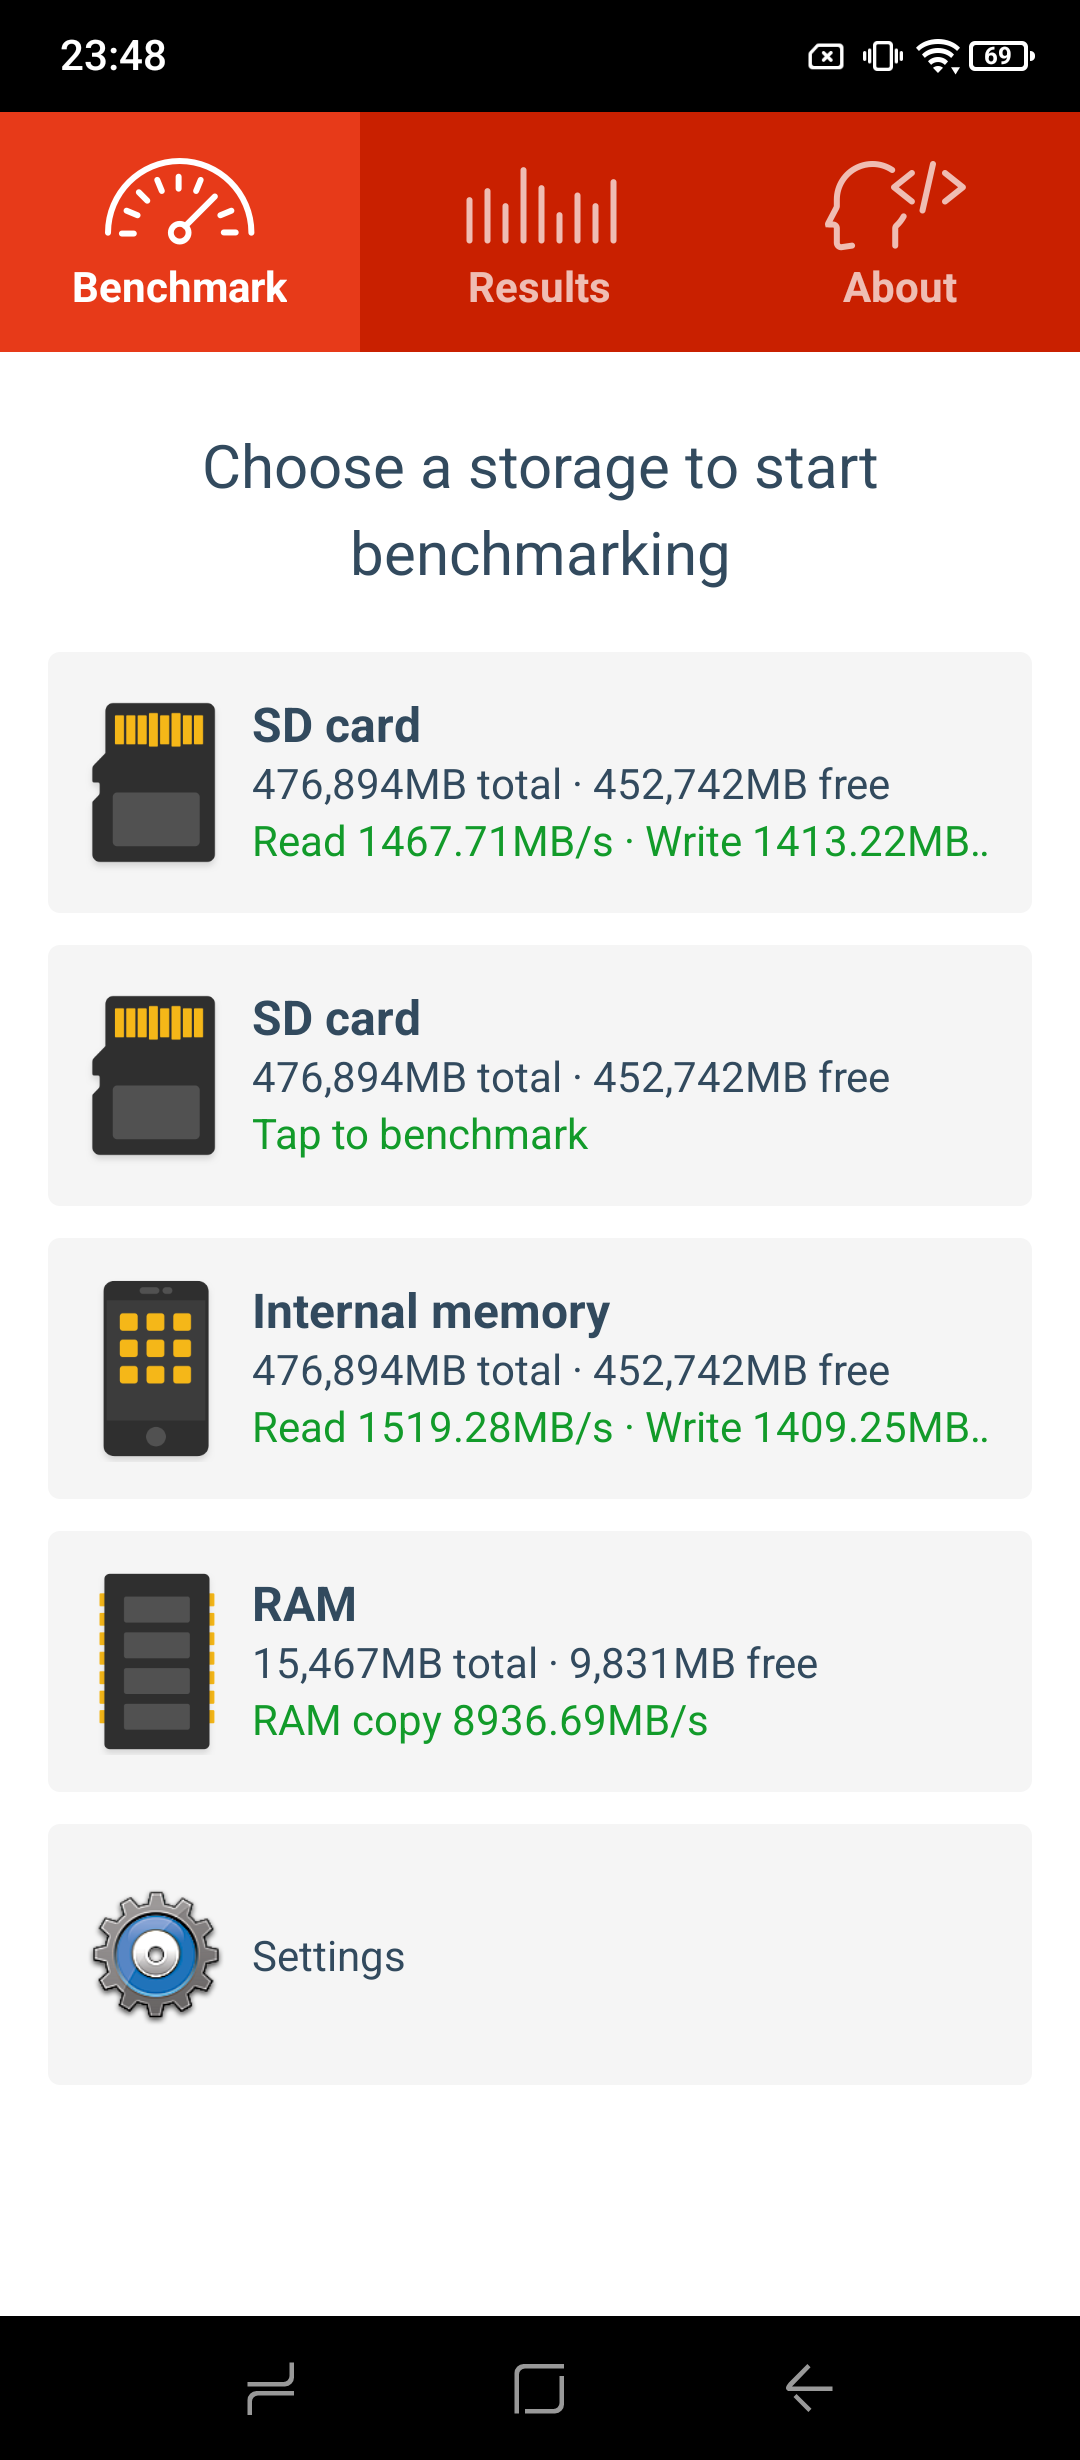Tap the Read 1519.28MB/s internal memory result
1080x2460 pixels.
(432, 1428)
